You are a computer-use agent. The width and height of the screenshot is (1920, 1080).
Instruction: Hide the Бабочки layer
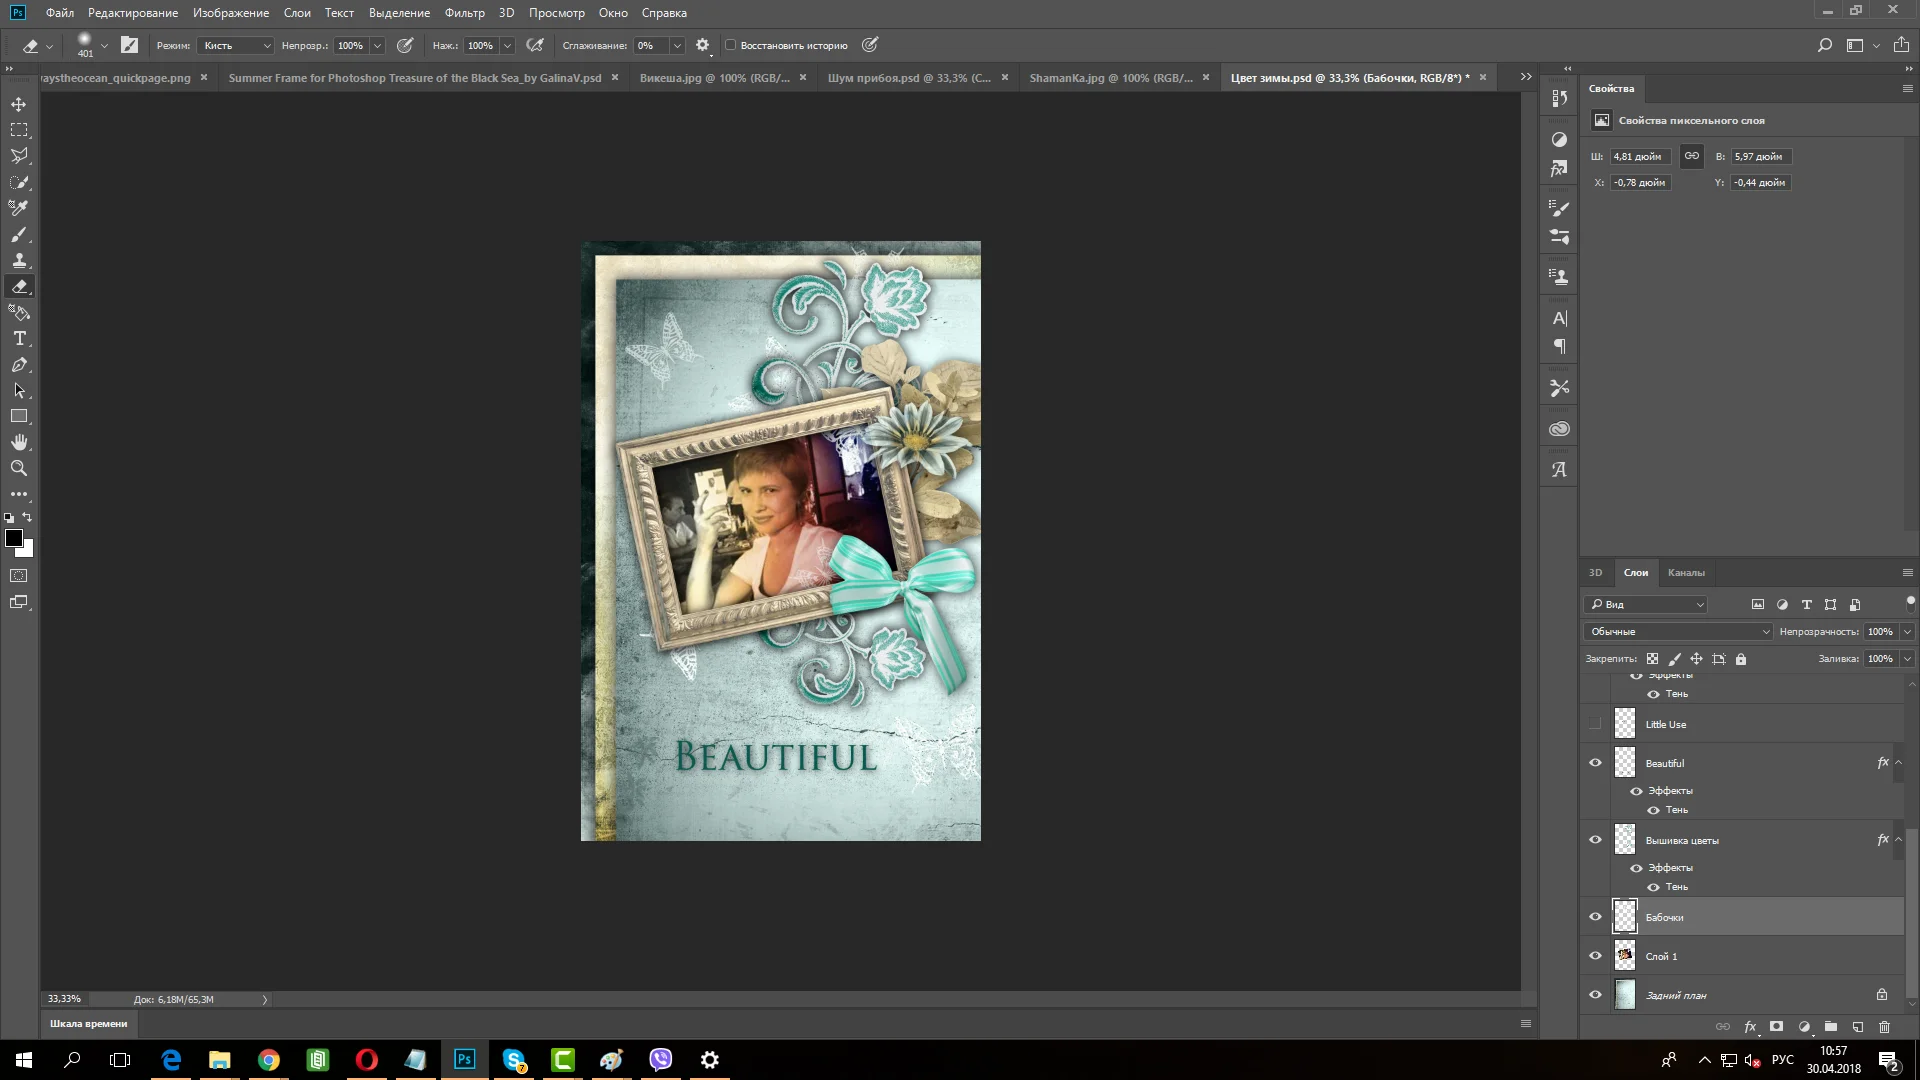1595,917
